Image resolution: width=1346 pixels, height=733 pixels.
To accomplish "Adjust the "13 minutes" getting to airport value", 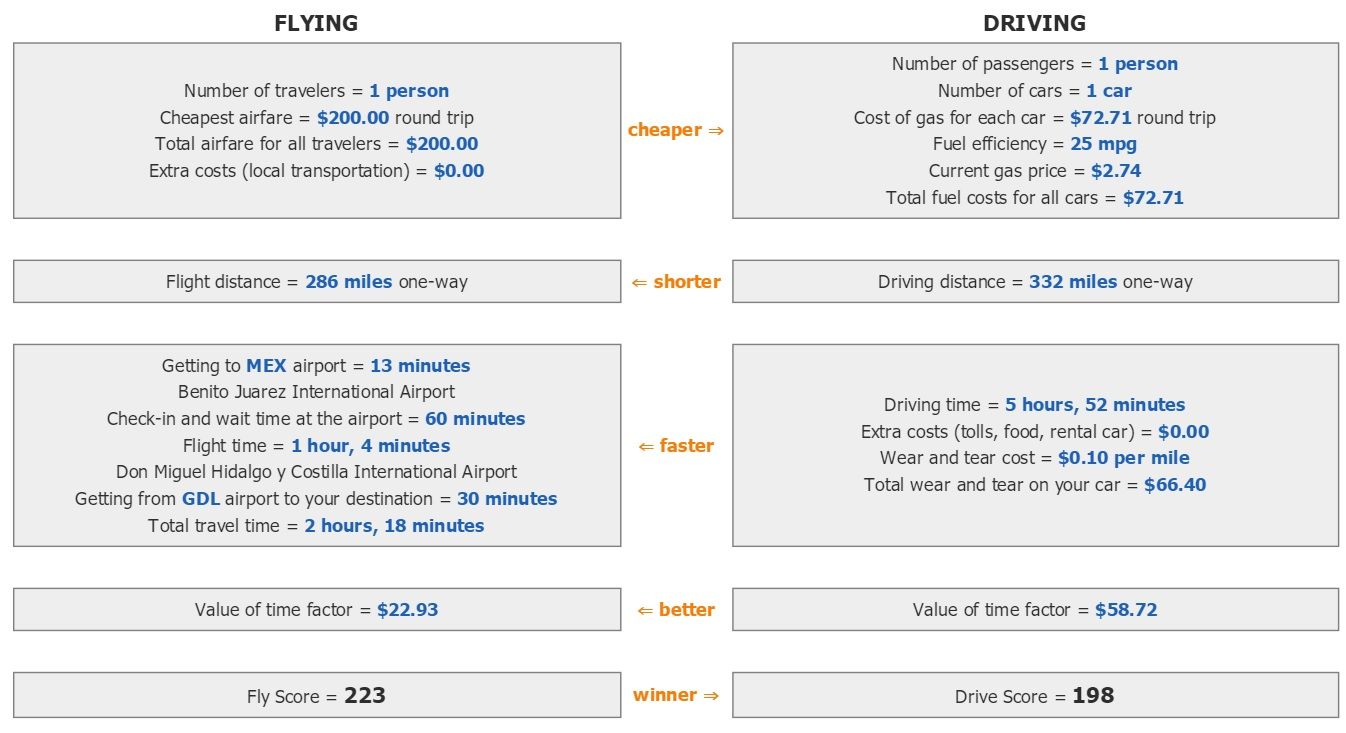I will (420, 366).
